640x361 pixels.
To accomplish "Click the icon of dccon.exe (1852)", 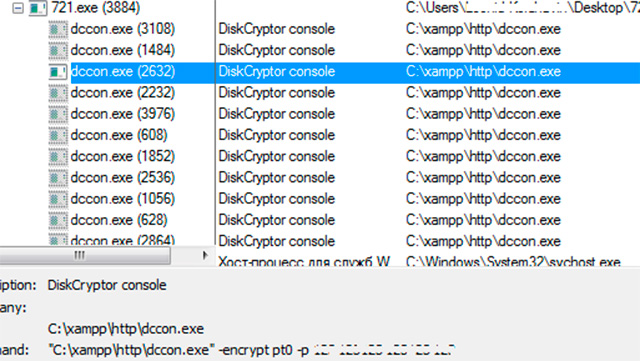I will tap(58, 157).
